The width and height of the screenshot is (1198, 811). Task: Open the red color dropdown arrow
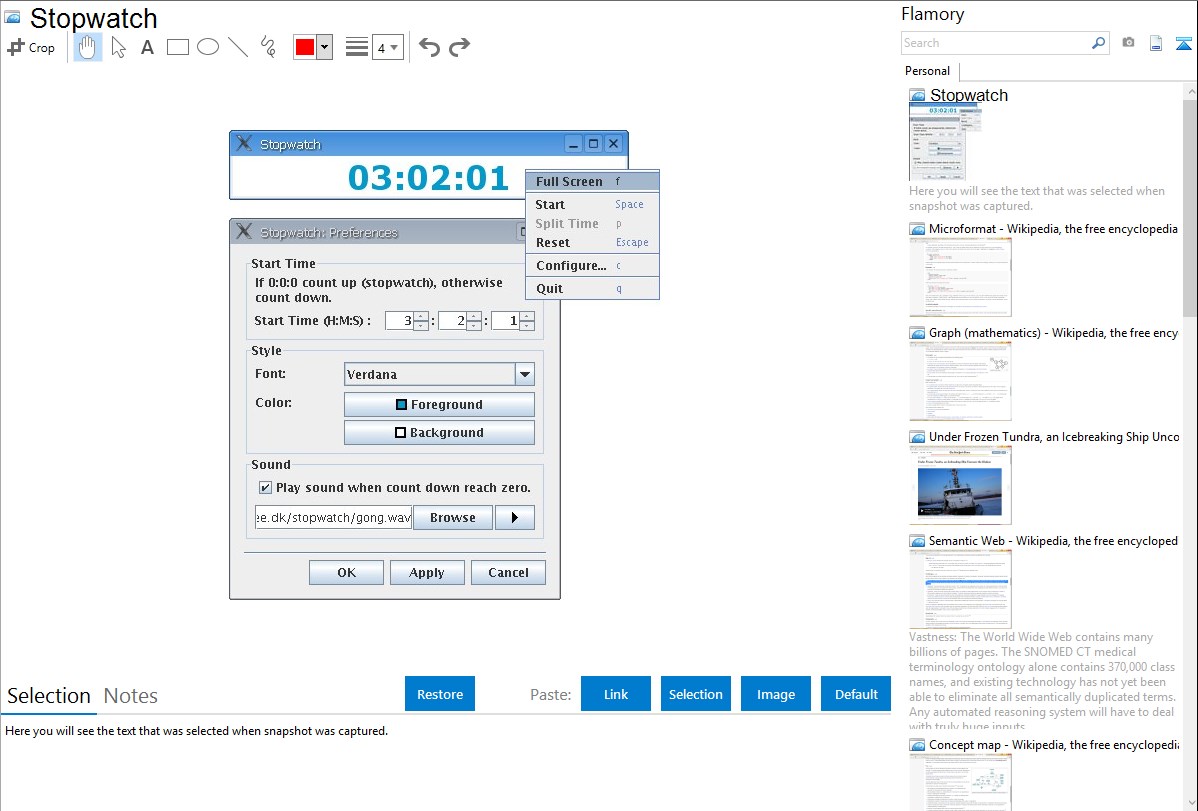tap(325, 47)
